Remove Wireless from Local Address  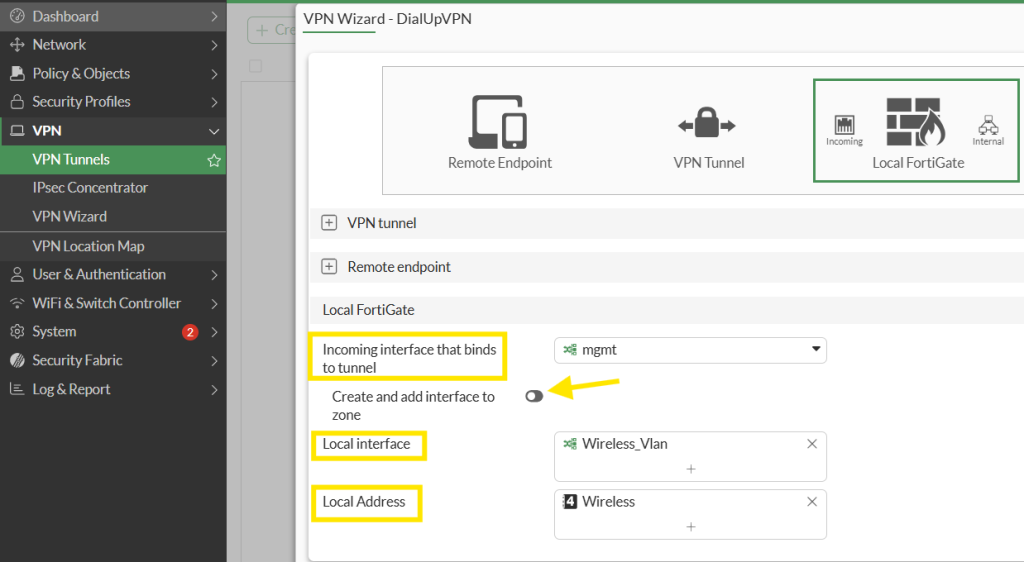tap(811, 502)
